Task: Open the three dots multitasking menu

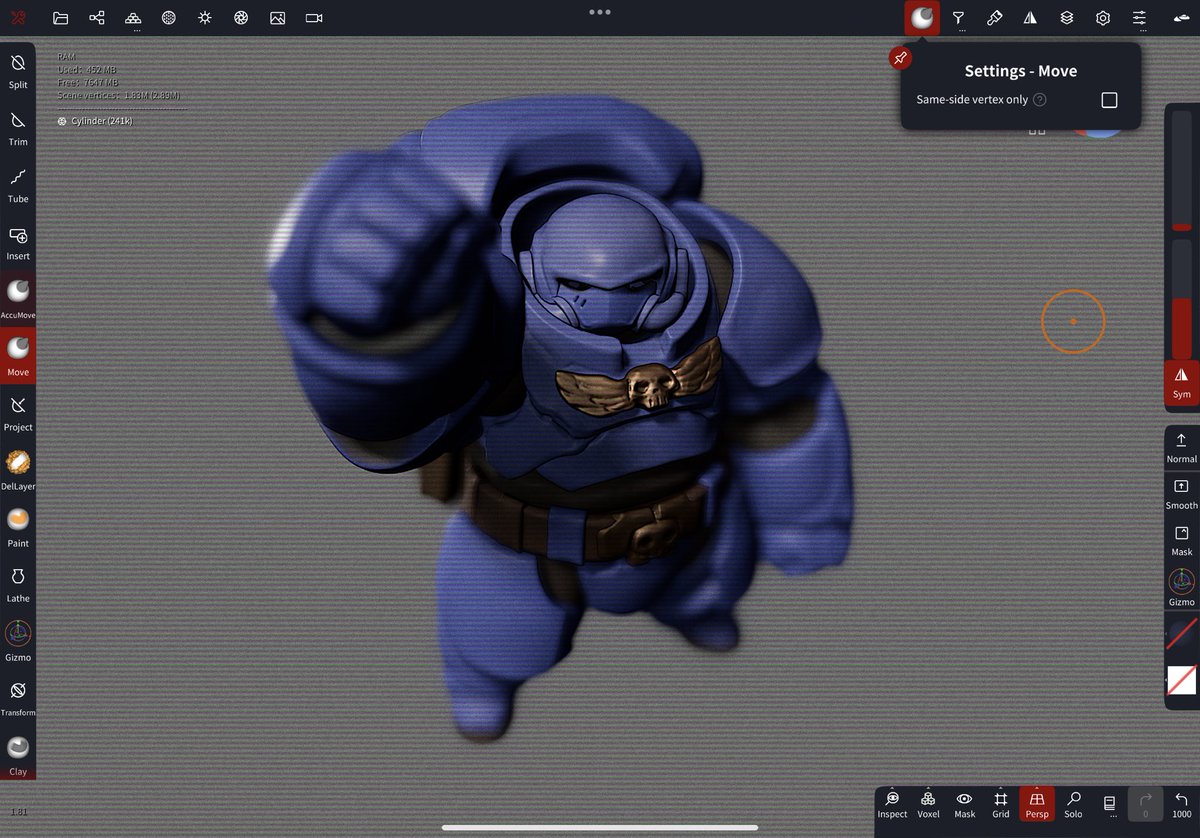Action: [x=600, y=12]
